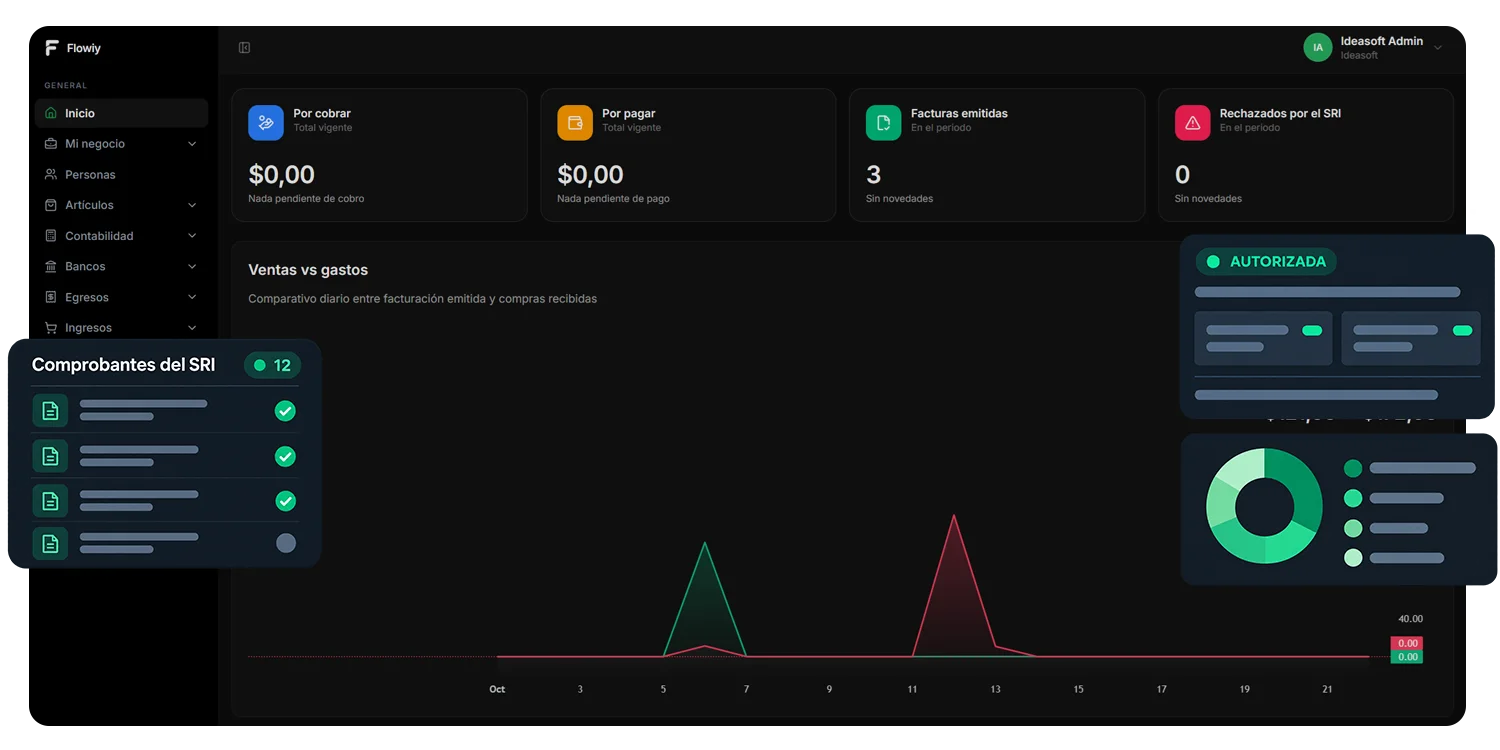
Task: Select the green sales peak in the chart
Action: pyautogui.click(x=705, y=545)
